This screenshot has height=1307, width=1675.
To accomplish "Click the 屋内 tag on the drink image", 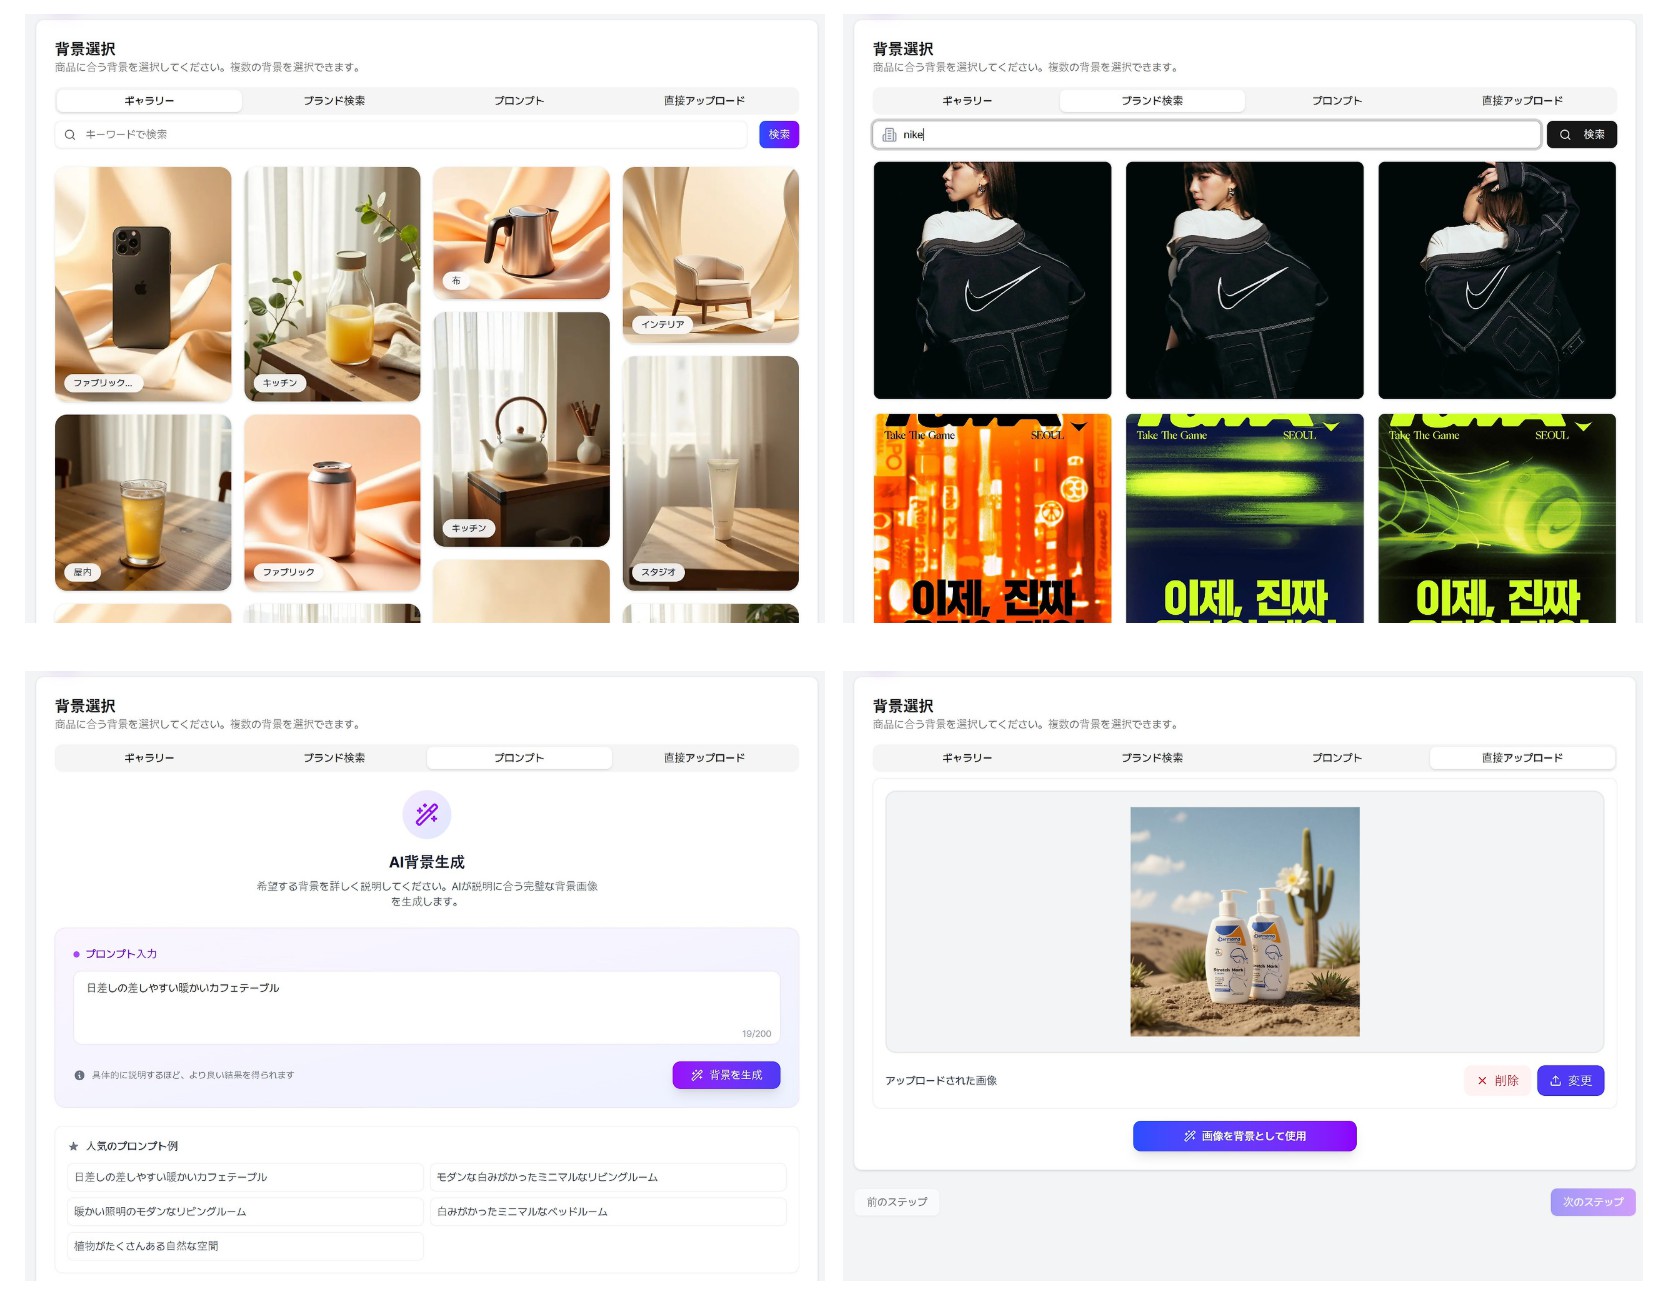I will tap(83, 572).
